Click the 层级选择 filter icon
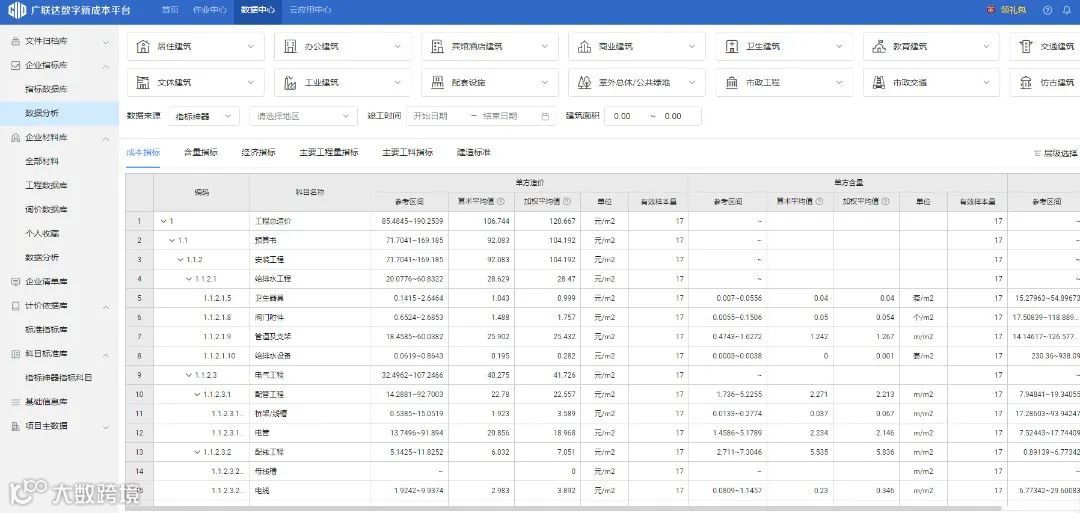Screen dimensions: 1080x513 pyautogui.click(x=1037, y=154)
